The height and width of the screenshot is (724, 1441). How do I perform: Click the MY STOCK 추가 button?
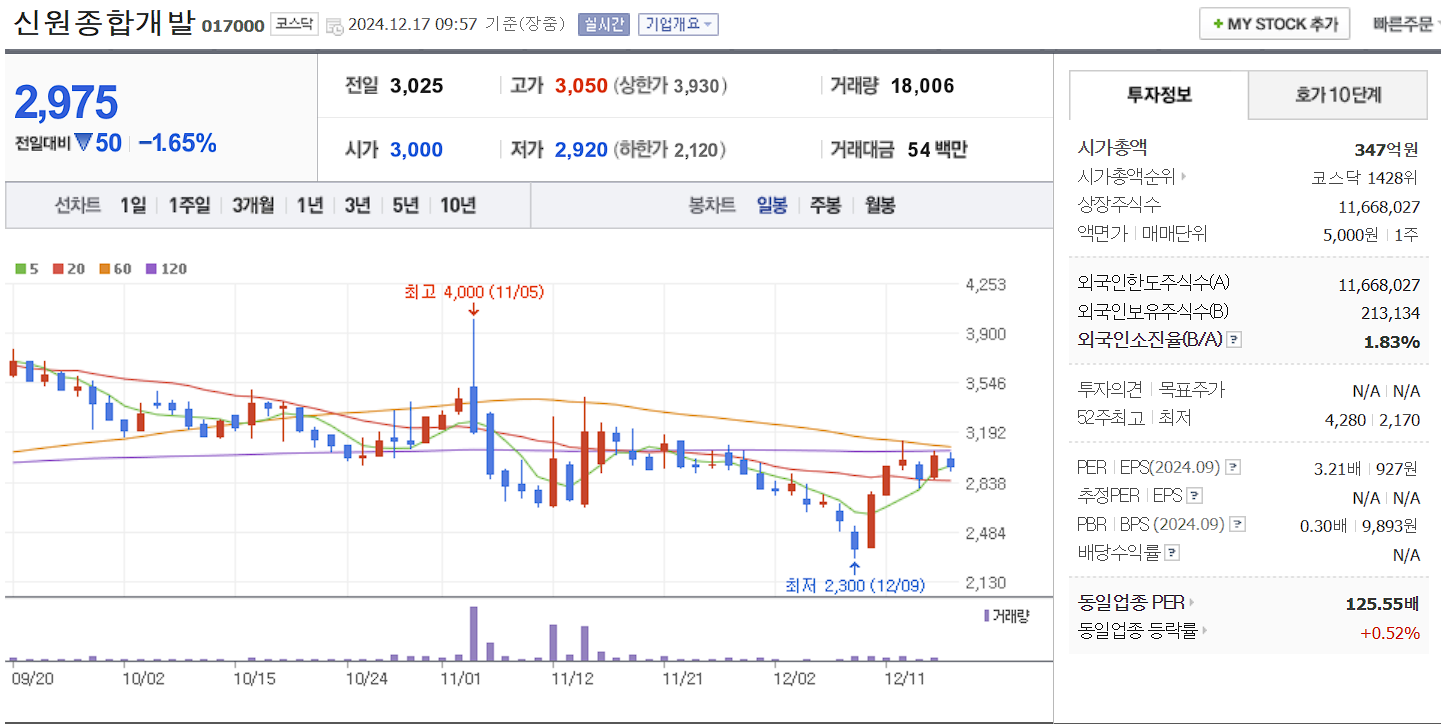[1274, 22]
